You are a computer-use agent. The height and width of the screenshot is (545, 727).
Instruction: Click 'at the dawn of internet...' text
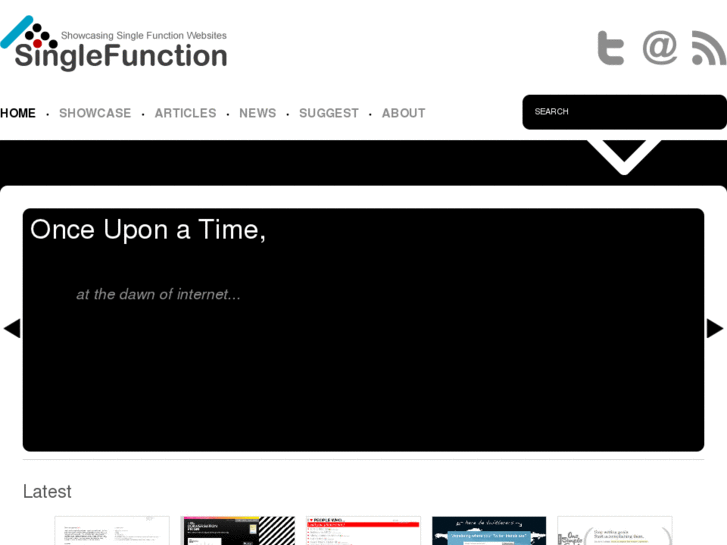tap(159, 294)
